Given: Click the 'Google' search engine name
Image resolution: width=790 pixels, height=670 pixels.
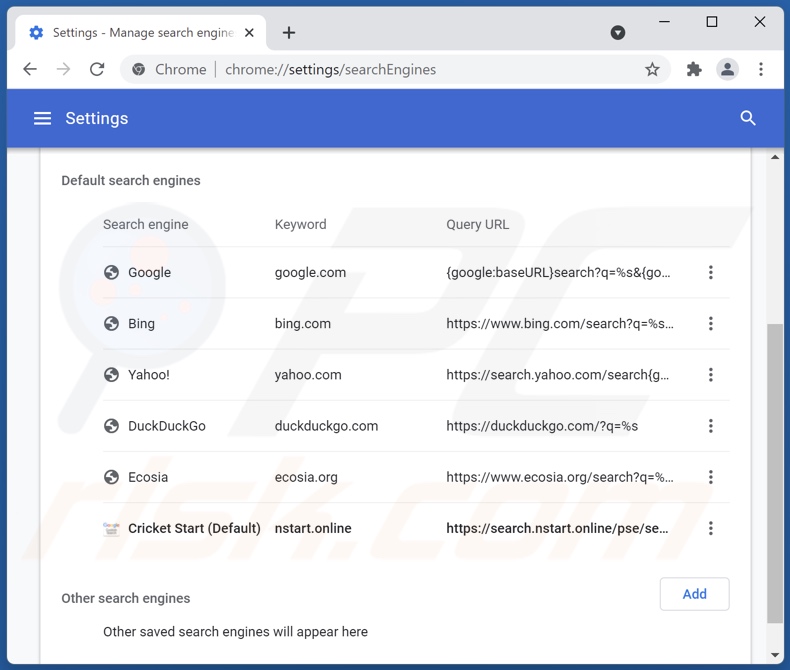Looking at the screenshot, I should [150, 273].
